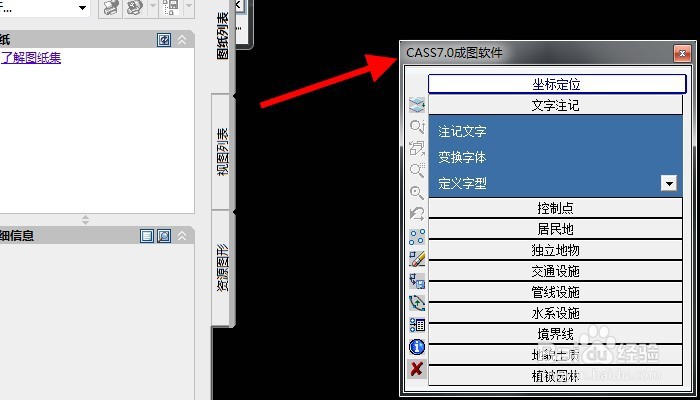Select the 坐标定位 button
The image size is (700, 400).
click(x=557, y=84)
